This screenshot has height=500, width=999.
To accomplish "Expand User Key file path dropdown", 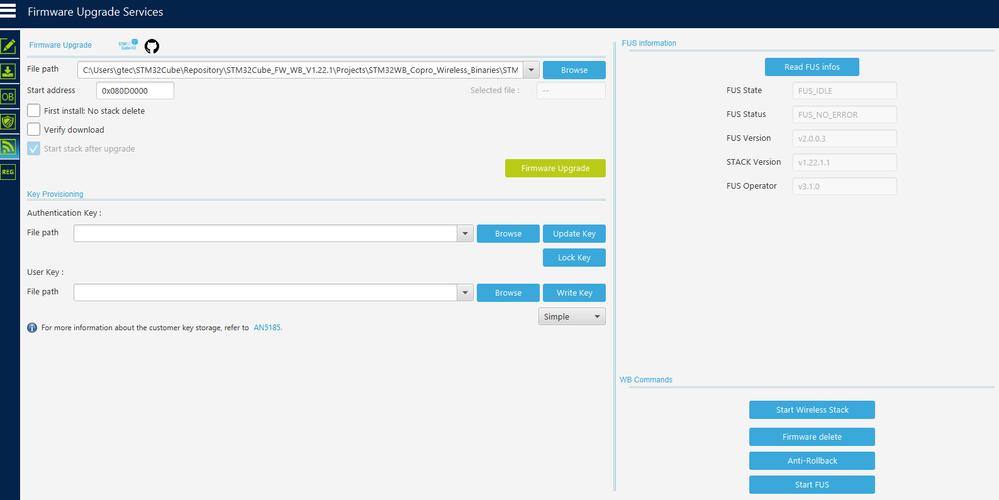I will coord(466,293).
